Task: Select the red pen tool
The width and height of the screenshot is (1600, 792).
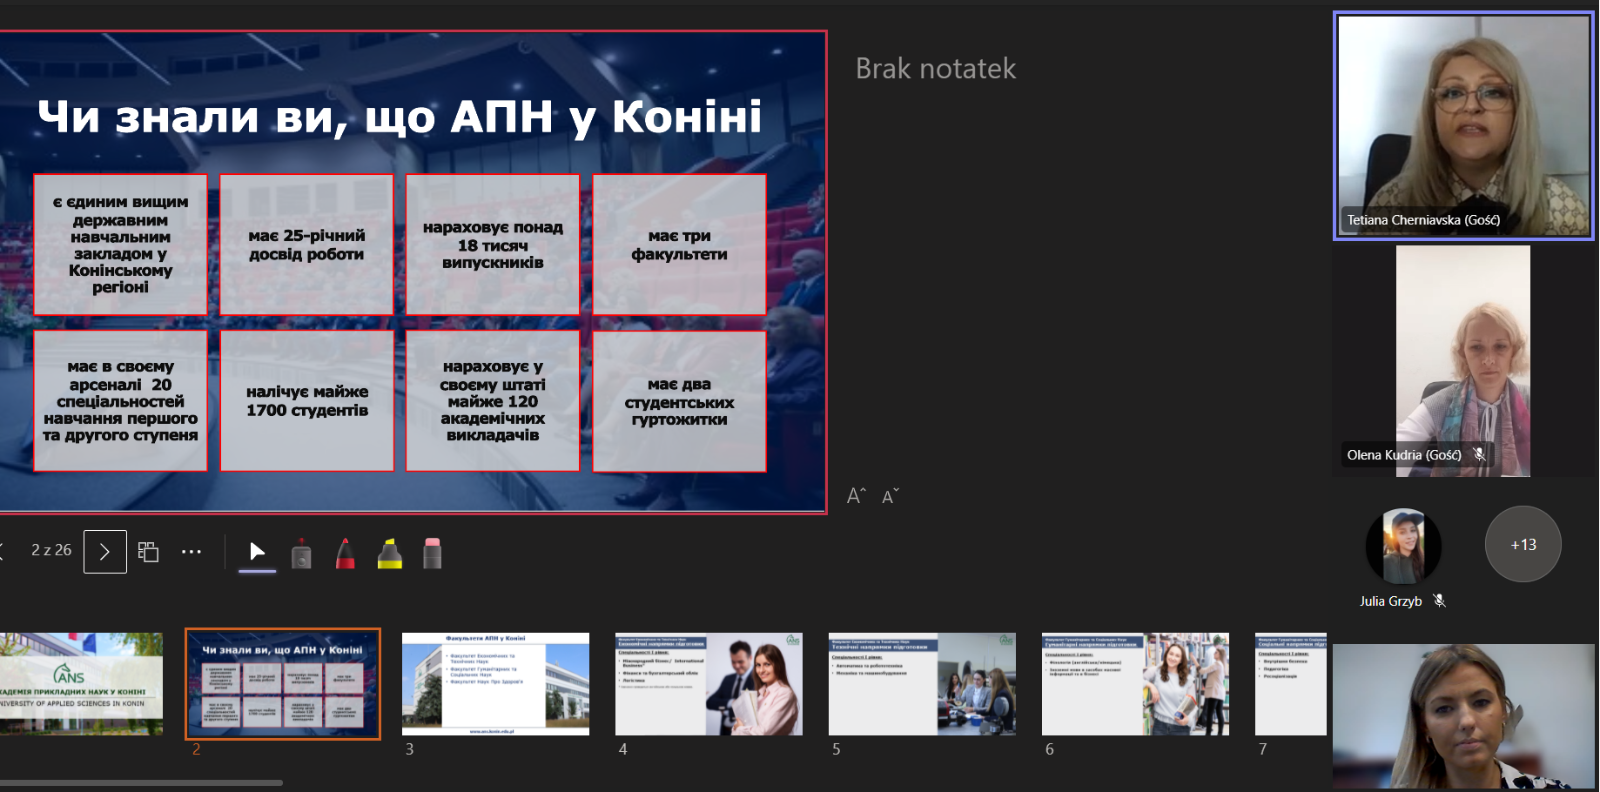Action: pyautogui.click(x=345, y=553)
